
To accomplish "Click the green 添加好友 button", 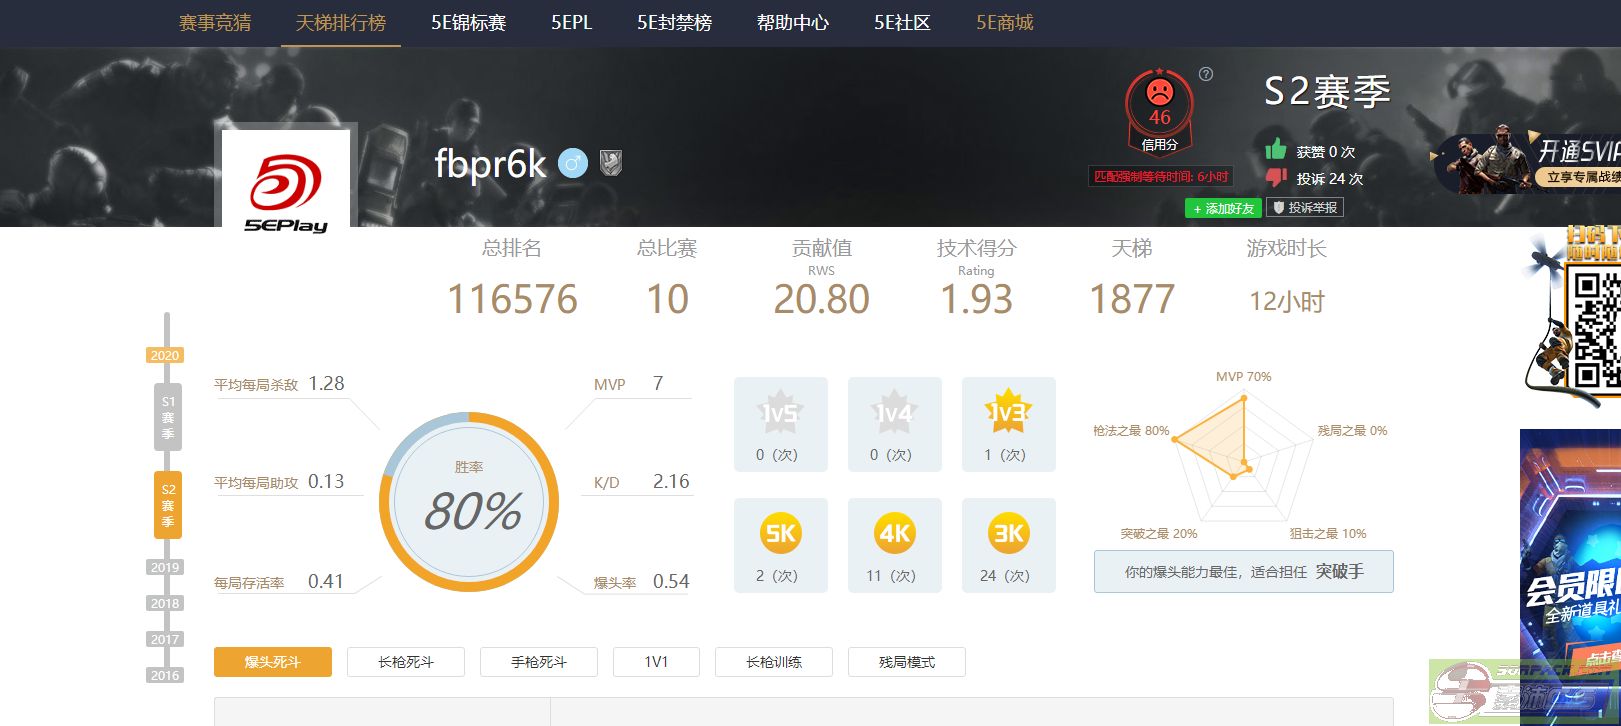I will pyautogui.click(x=1223, y=208).
